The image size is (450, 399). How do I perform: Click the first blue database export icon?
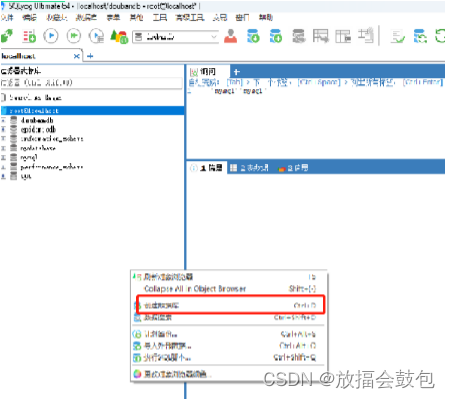point(253,36)
